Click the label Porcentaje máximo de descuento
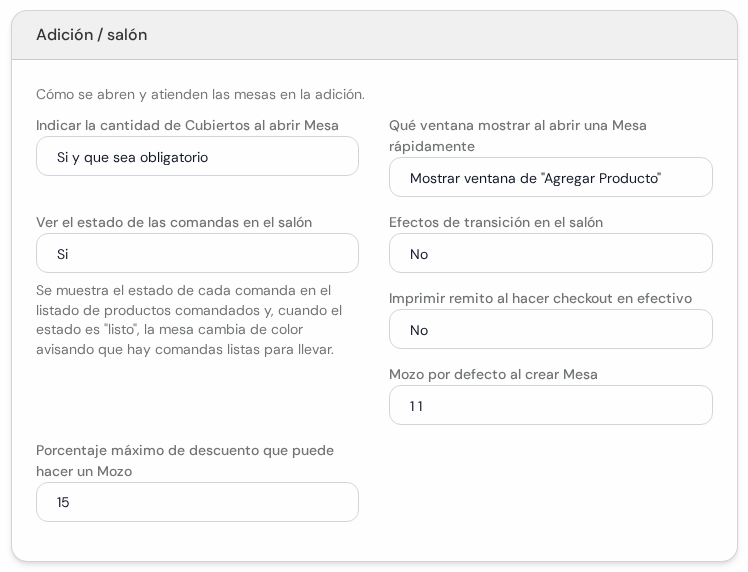This screenshot has height=572, width=748. coord(185,461)
